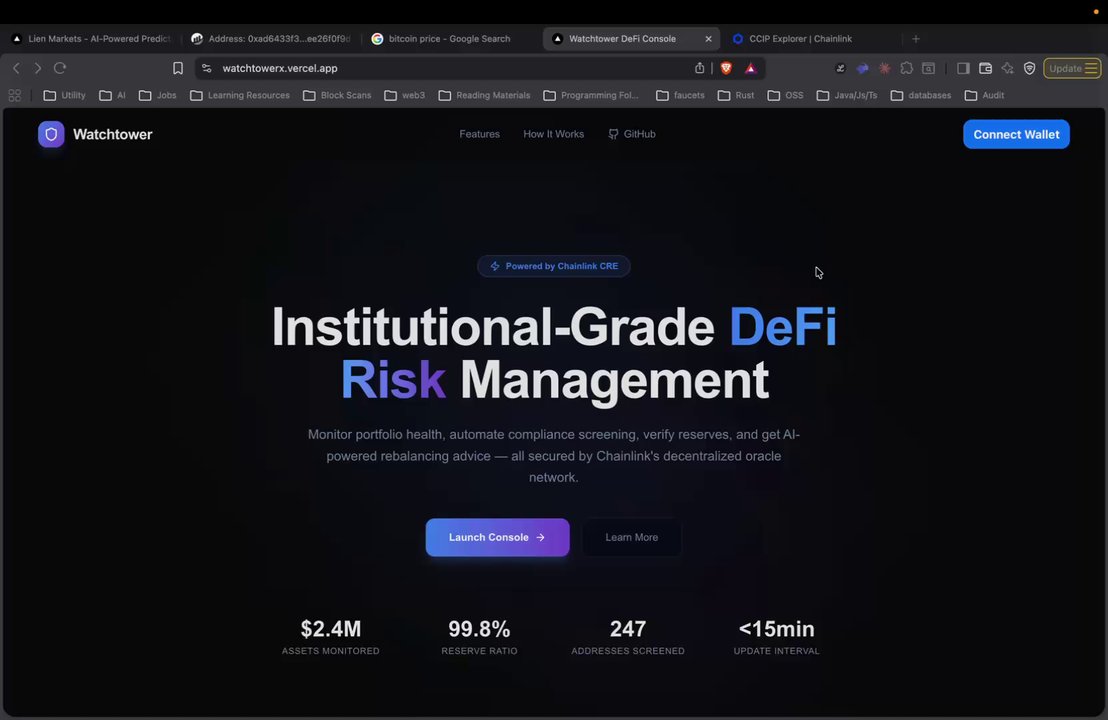The width and height of the screenshot is (1108, 720).
Task: Go forward with the browser forward arrow
Action: (37, 68)
